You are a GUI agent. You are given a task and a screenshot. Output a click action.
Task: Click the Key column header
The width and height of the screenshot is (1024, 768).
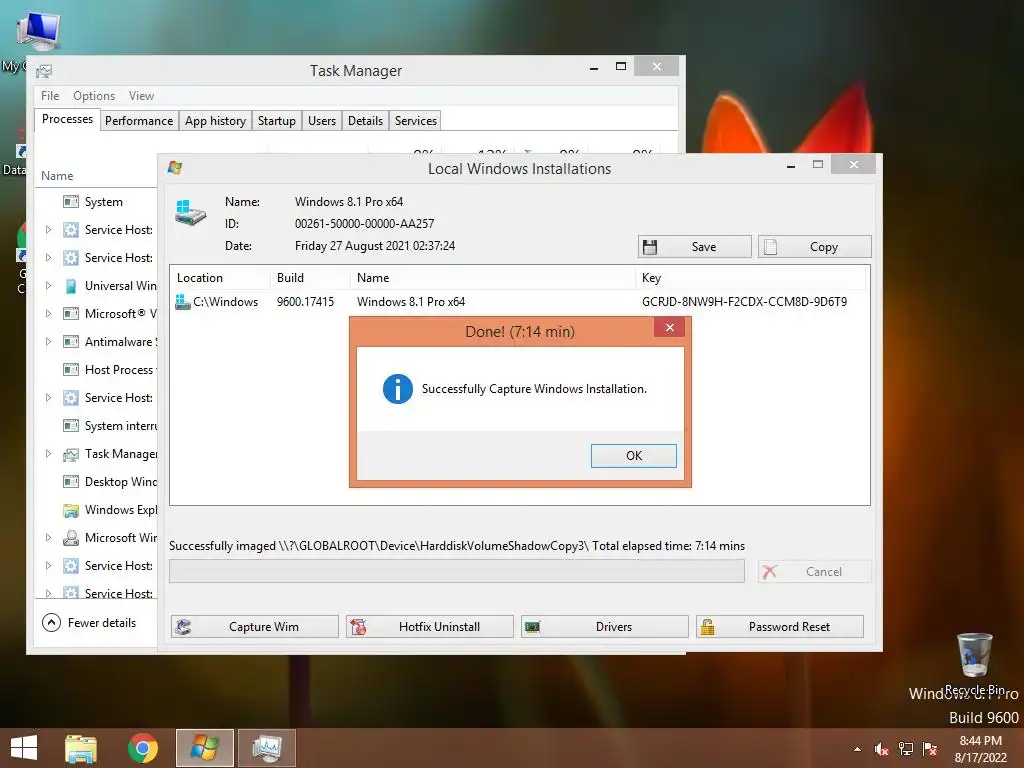point(751,278)
